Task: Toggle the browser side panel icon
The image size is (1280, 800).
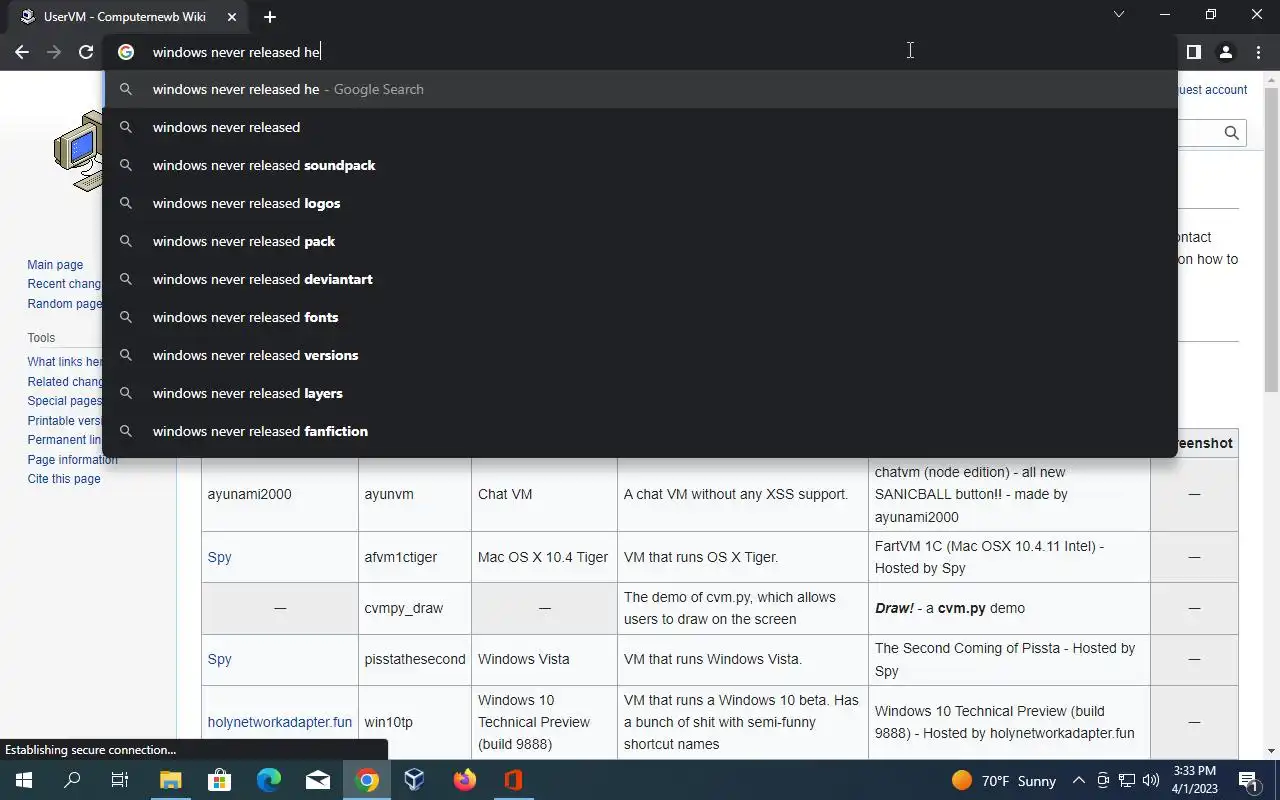Action: 1193,52
